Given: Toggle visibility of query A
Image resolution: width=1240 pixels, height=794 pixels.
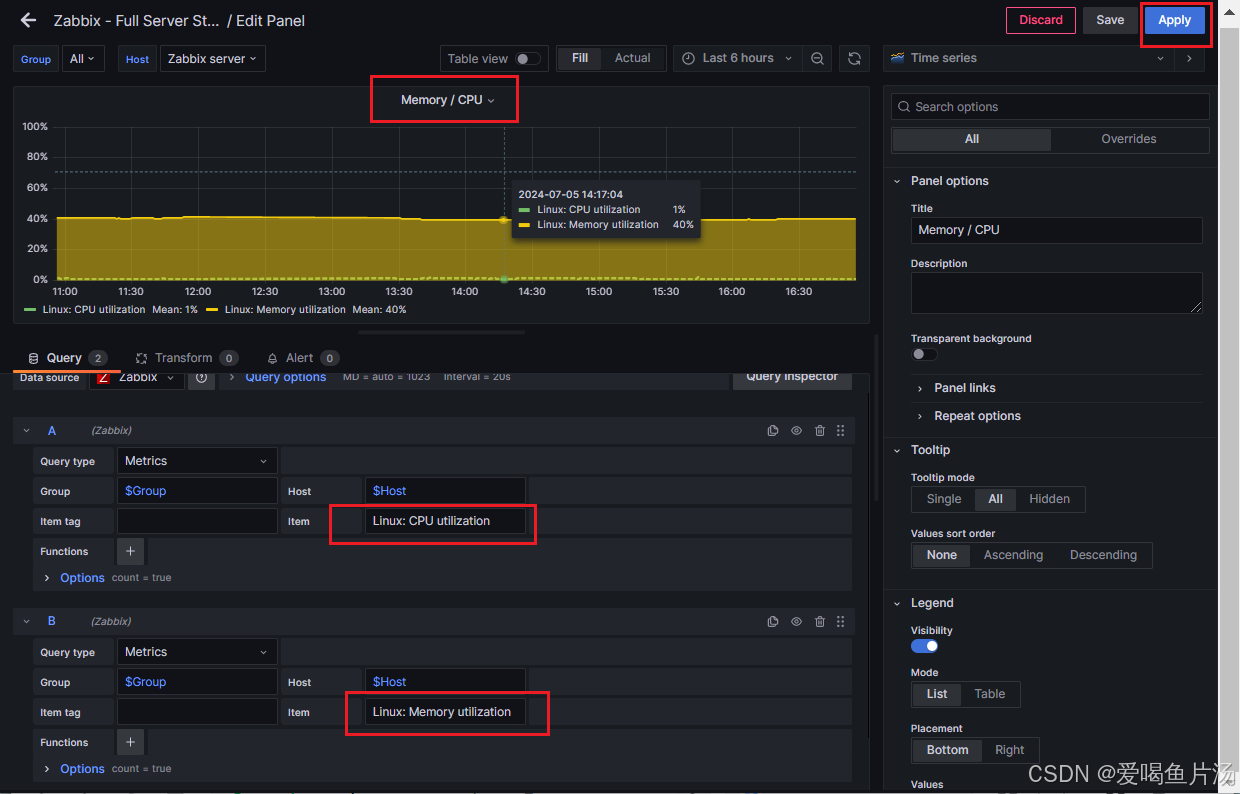Looking at the screenshot, I should (797, 430).
